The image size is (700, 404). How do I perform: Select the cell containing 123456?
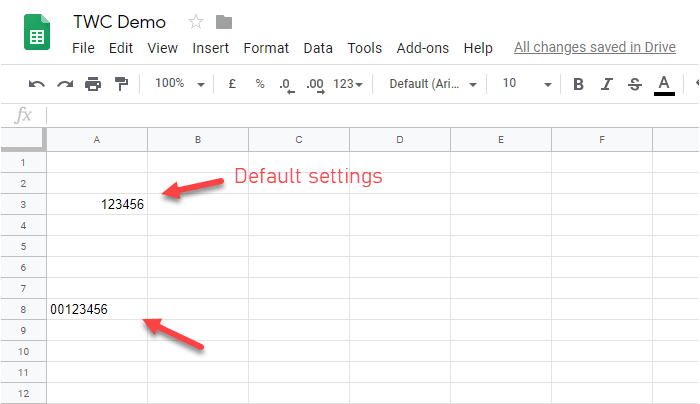point(97,204)
